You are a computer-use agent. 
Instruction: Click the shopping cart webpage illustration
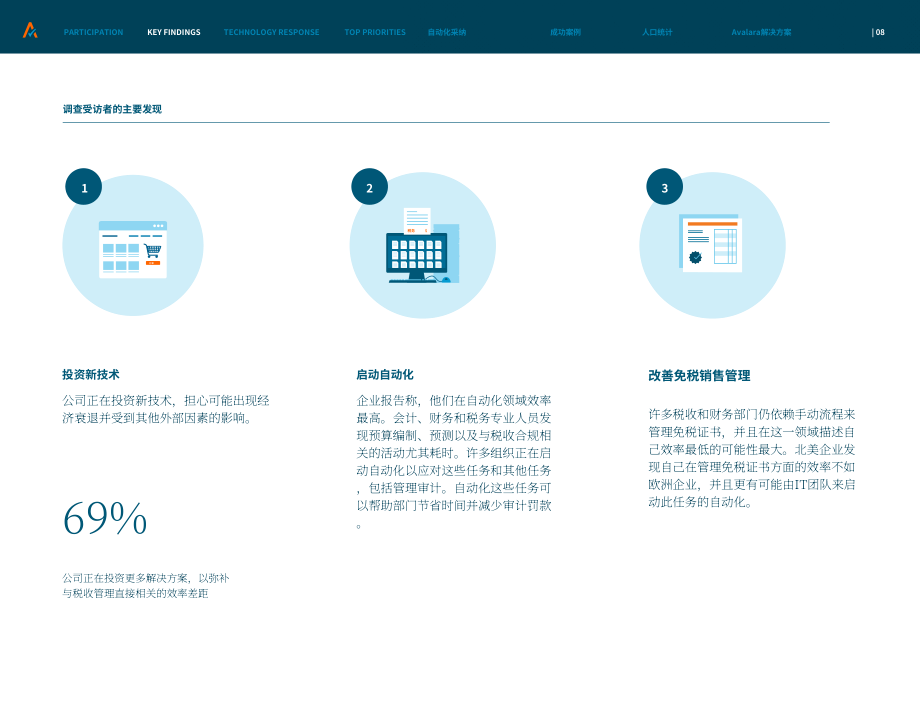(133, 249)
